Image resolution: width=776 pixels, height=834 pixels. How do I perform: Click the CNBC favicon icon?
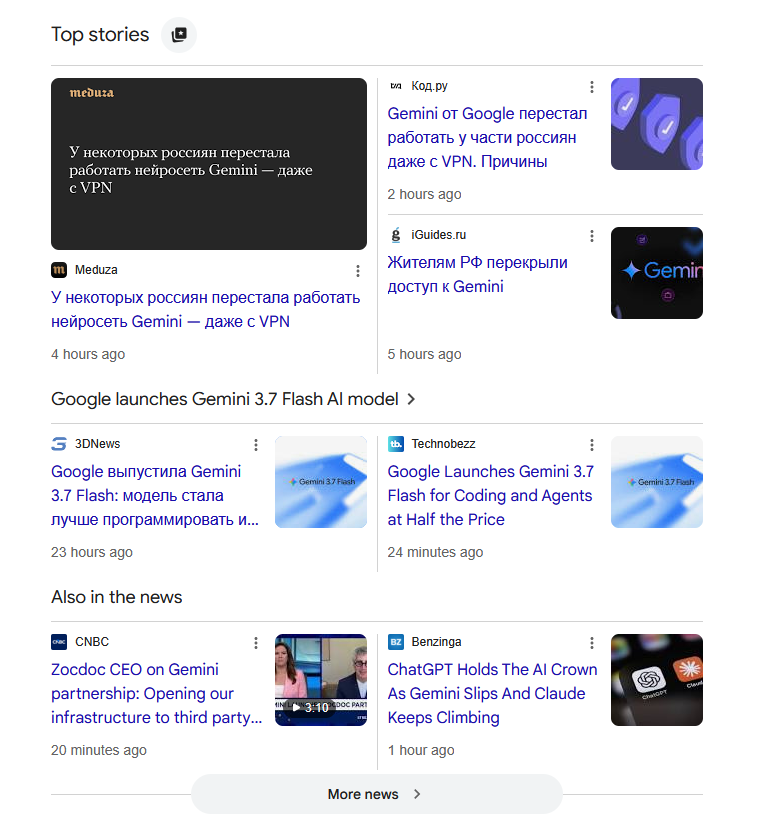click(59, 642)
